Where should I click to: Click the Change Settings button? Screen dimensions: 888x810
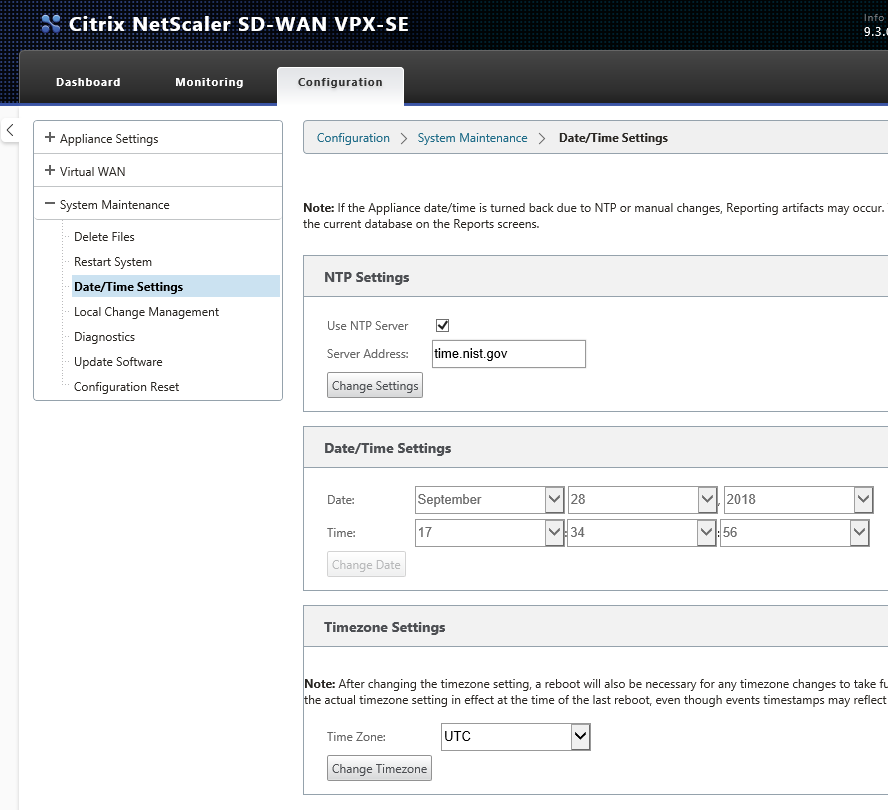375,385
